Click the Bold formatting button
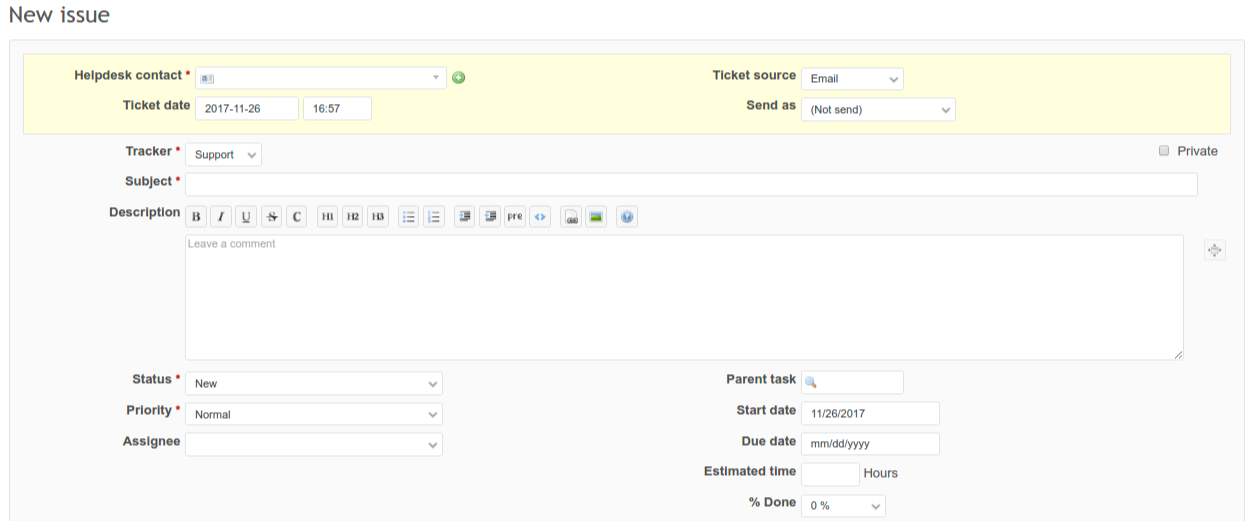Image resolution: width=1255 pixels, height=521 pixels. point(196,217)
